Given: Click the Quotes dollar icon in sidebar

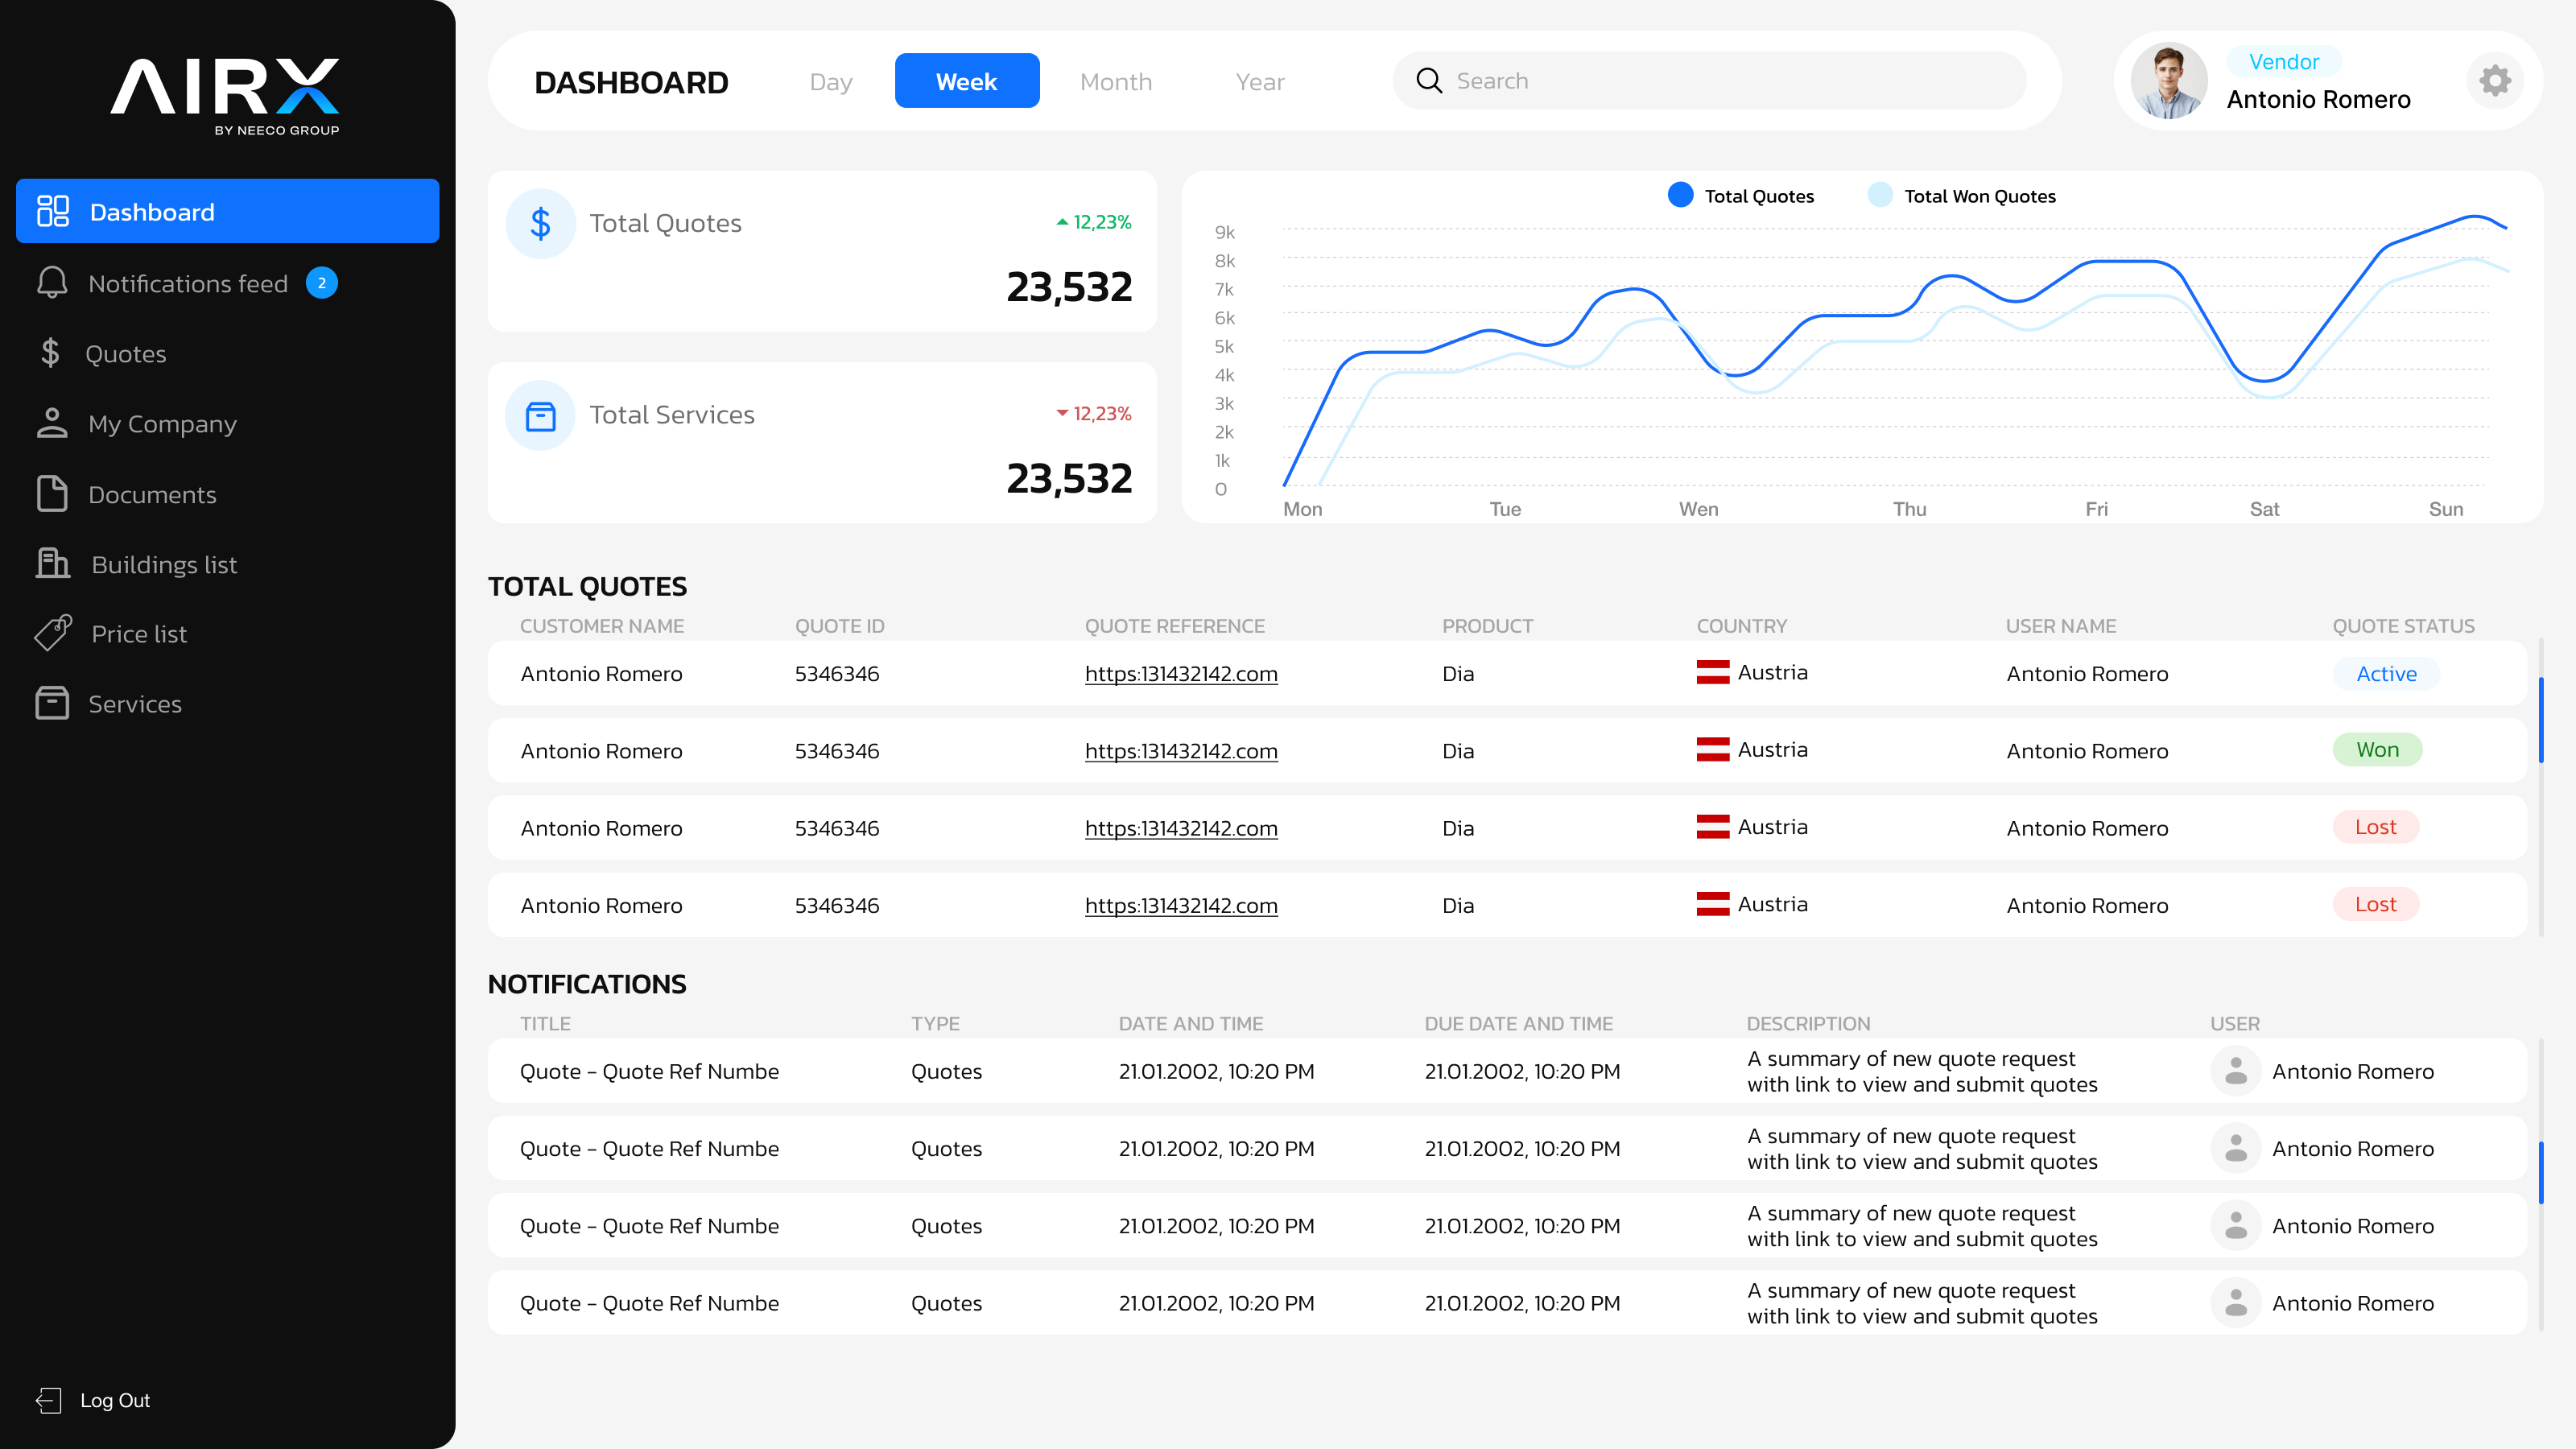Looking at the screenshot, I should coord(50,353).
